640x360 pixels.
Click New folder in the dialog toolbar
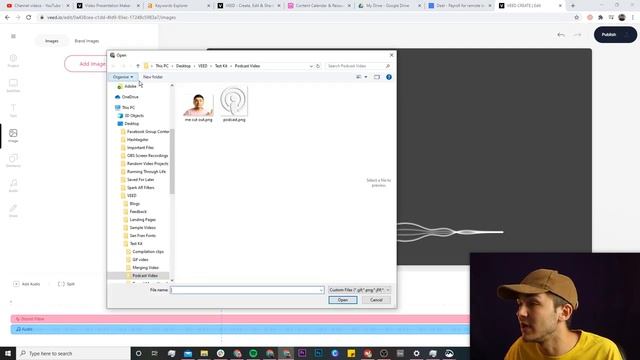click(x=153, y=77)
